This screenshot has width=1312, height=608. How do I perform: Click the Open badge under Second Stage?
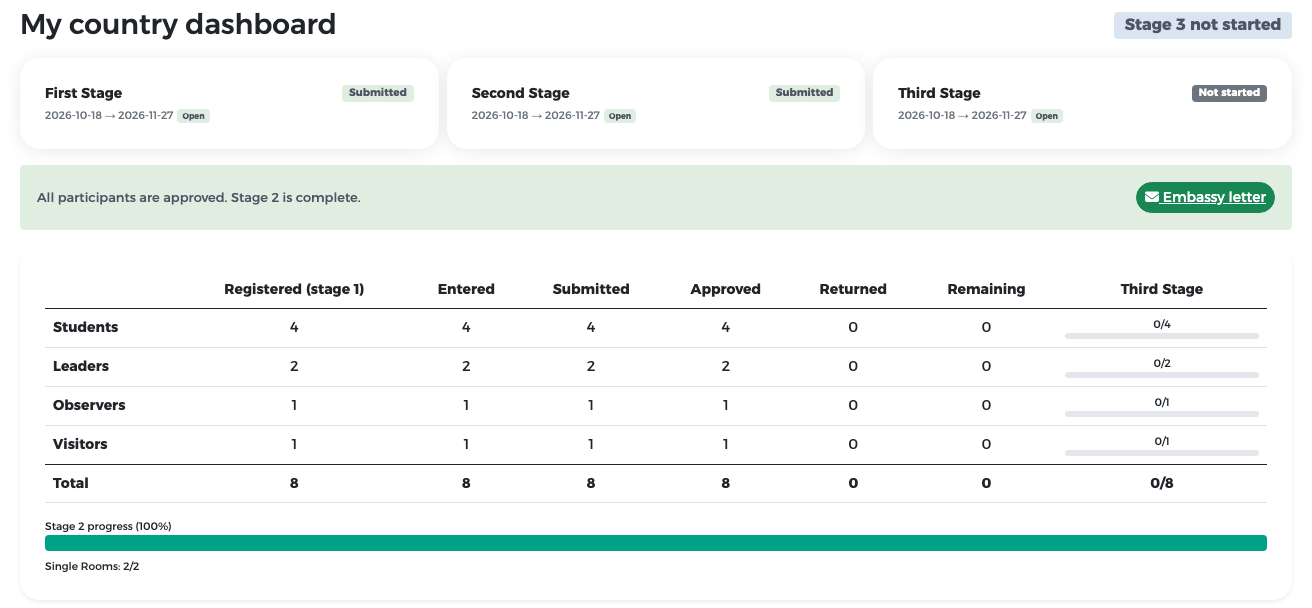click(x=620, y=116)
